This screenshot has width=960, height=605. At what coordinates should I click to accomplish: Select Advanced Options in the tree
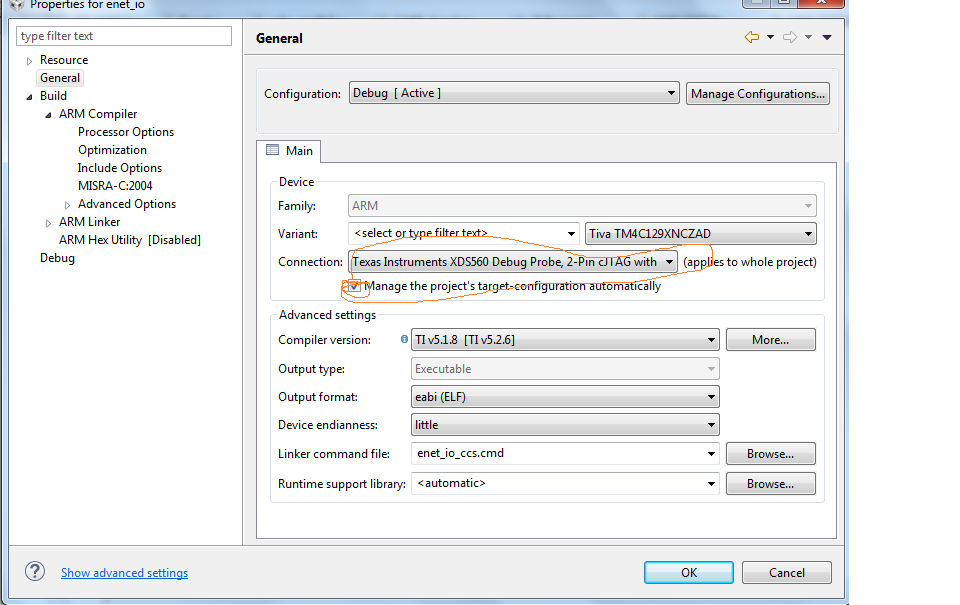pos(127,204)
